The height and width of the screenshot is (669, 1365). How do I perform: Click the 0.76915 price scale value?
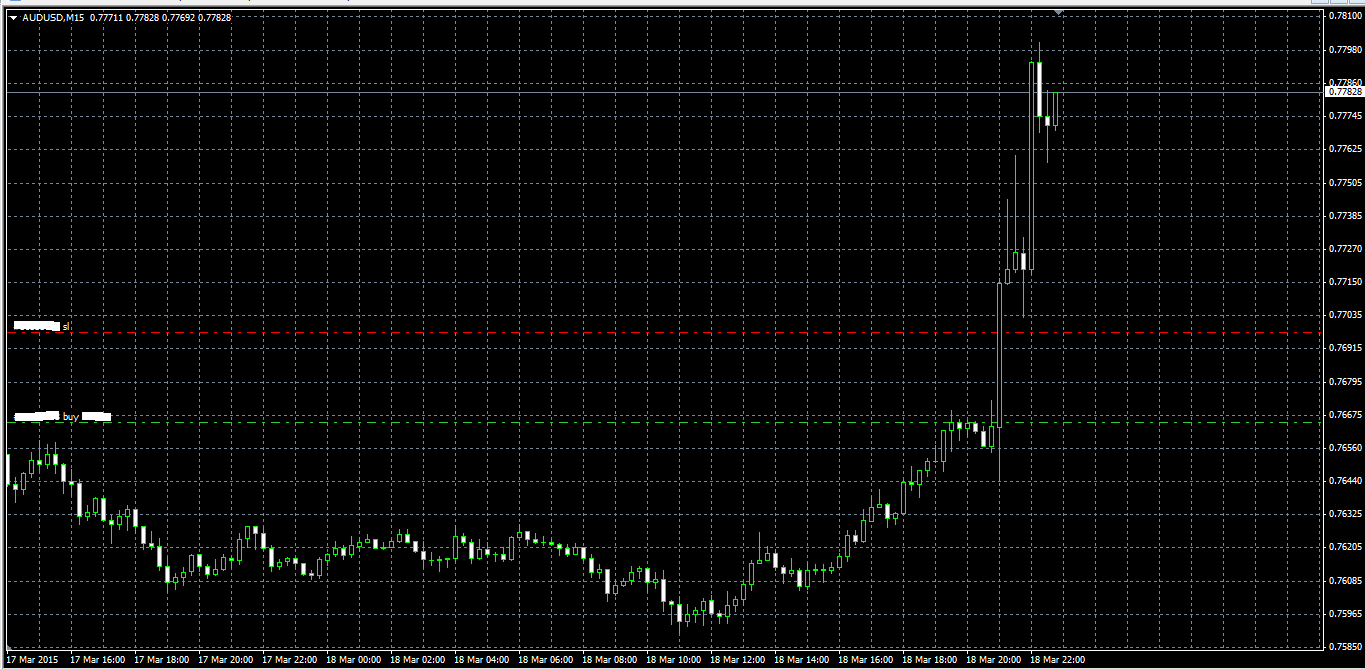(1346, 348)
